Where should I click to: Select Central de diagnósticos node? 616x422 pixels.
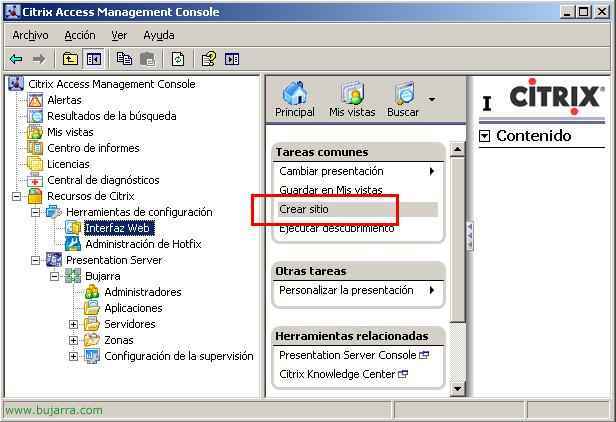coord(103,180)
